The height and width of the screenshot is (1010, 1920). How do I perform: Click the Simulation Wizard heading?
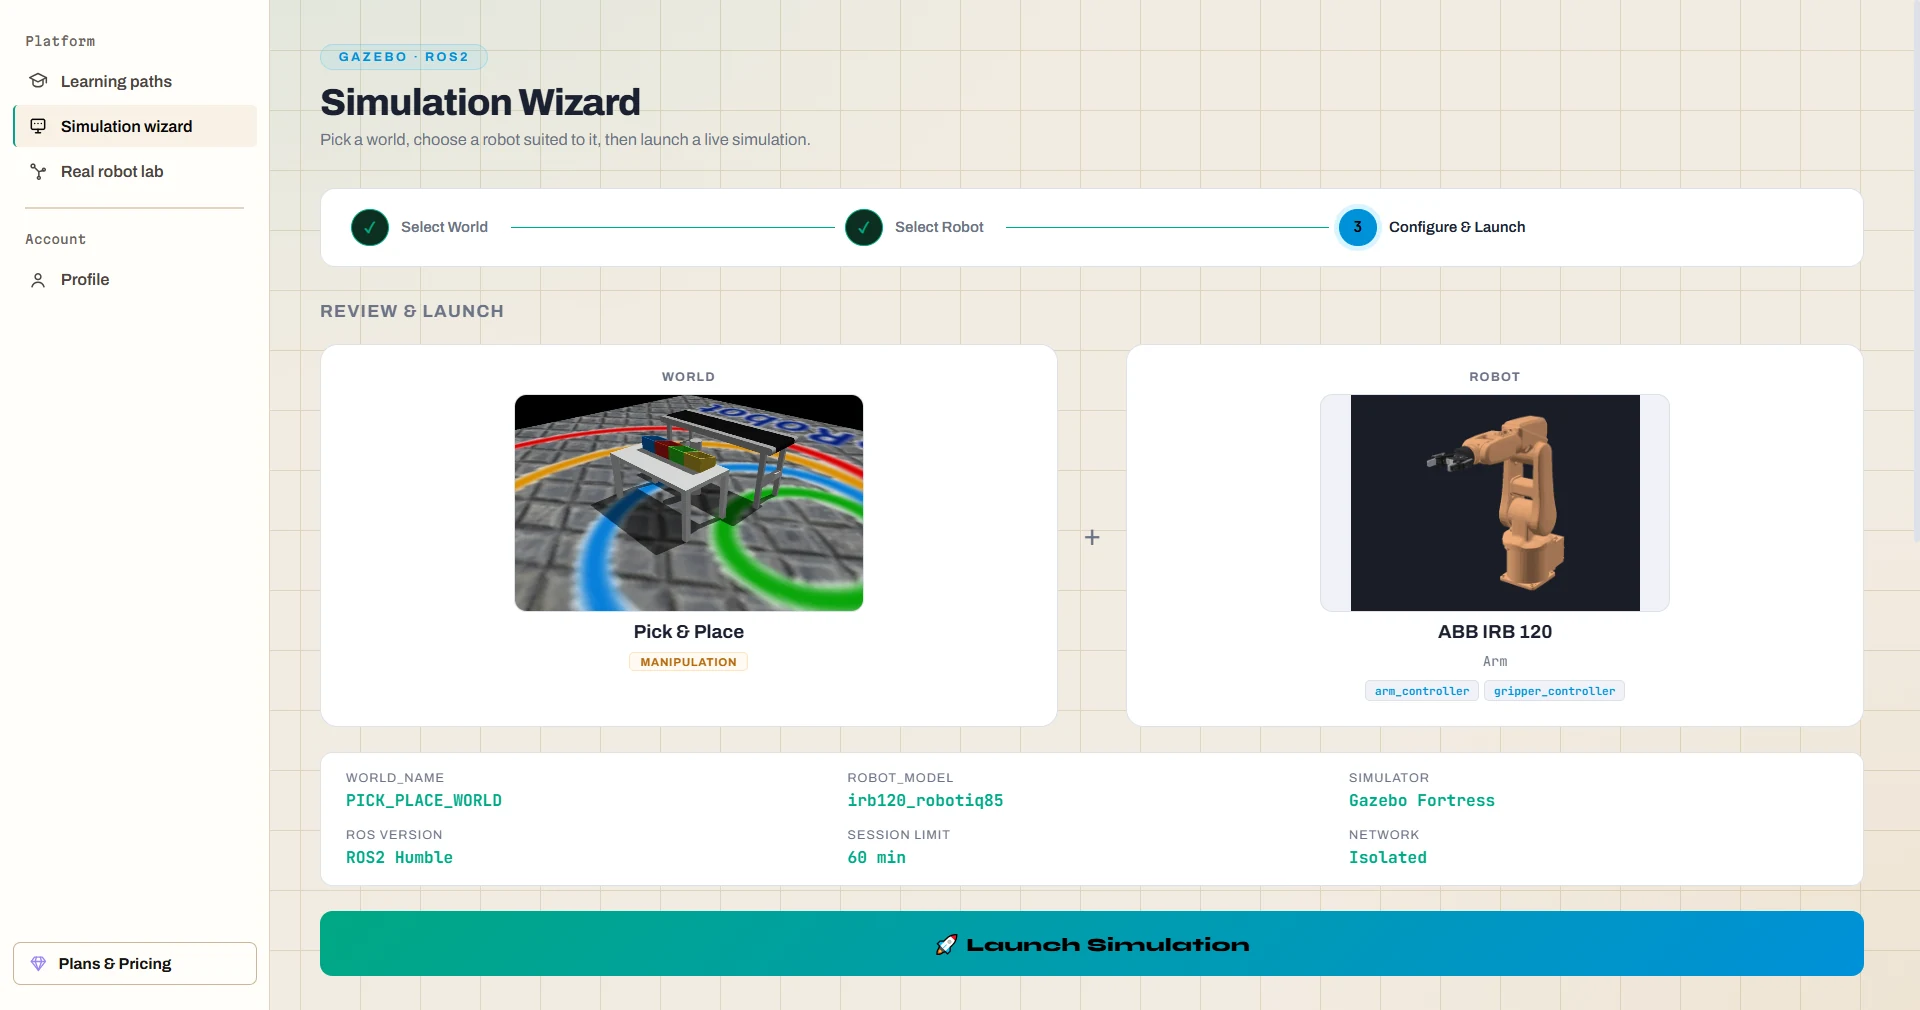[x=480, y=102]
